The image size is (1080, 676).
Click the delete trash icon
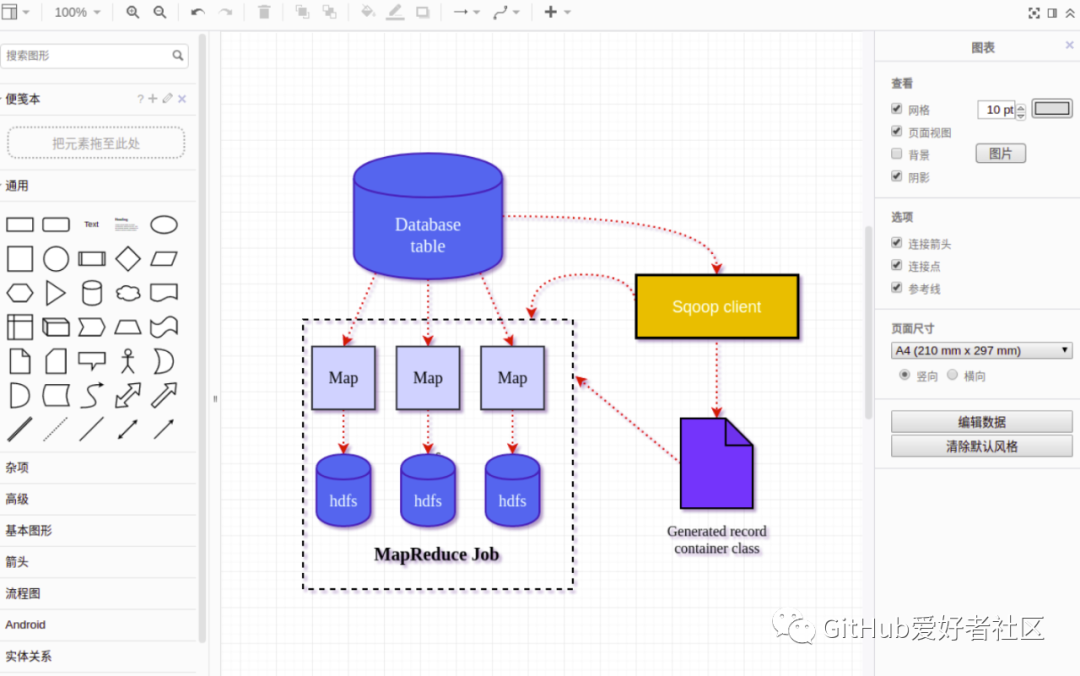coord(264,12)
